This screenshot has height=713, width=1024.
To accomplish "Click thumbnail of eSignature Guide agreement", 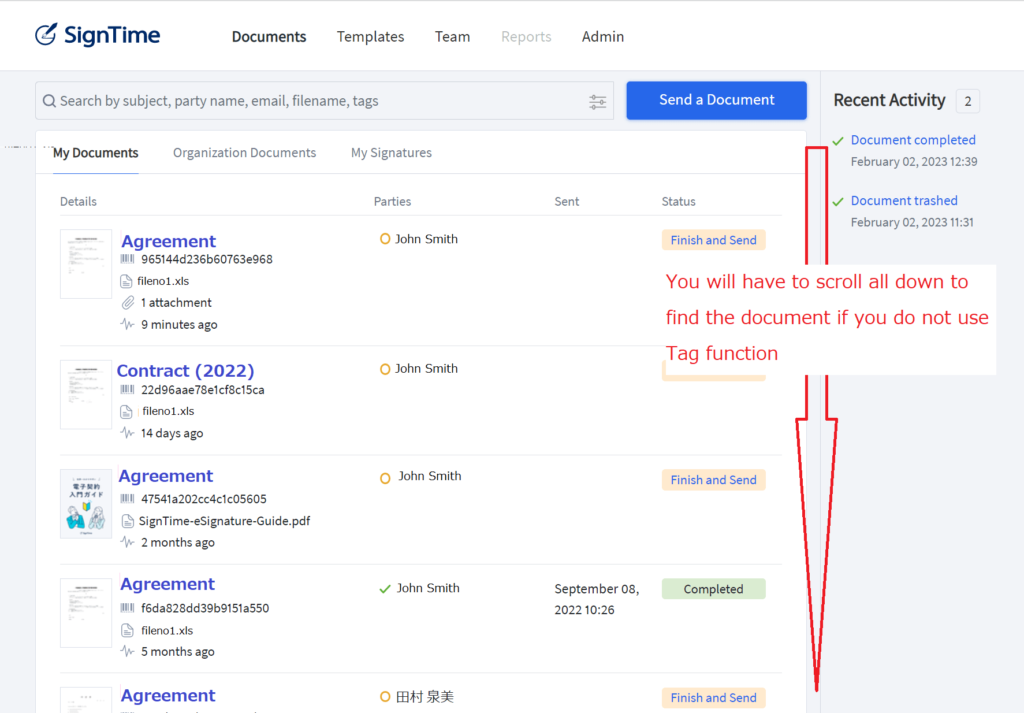I will tap(86, 503).
